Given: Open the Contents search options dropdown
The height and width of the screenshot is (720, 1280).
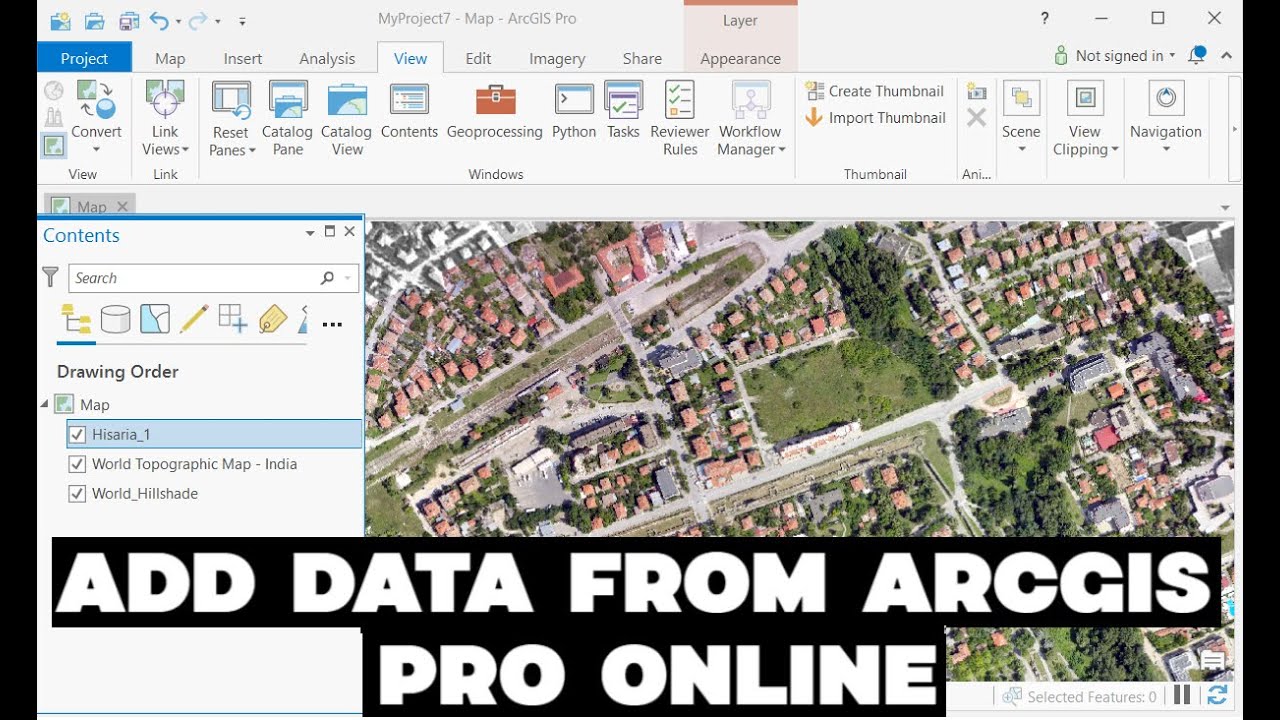Looking at the screenshot, I should click(348, 278).
